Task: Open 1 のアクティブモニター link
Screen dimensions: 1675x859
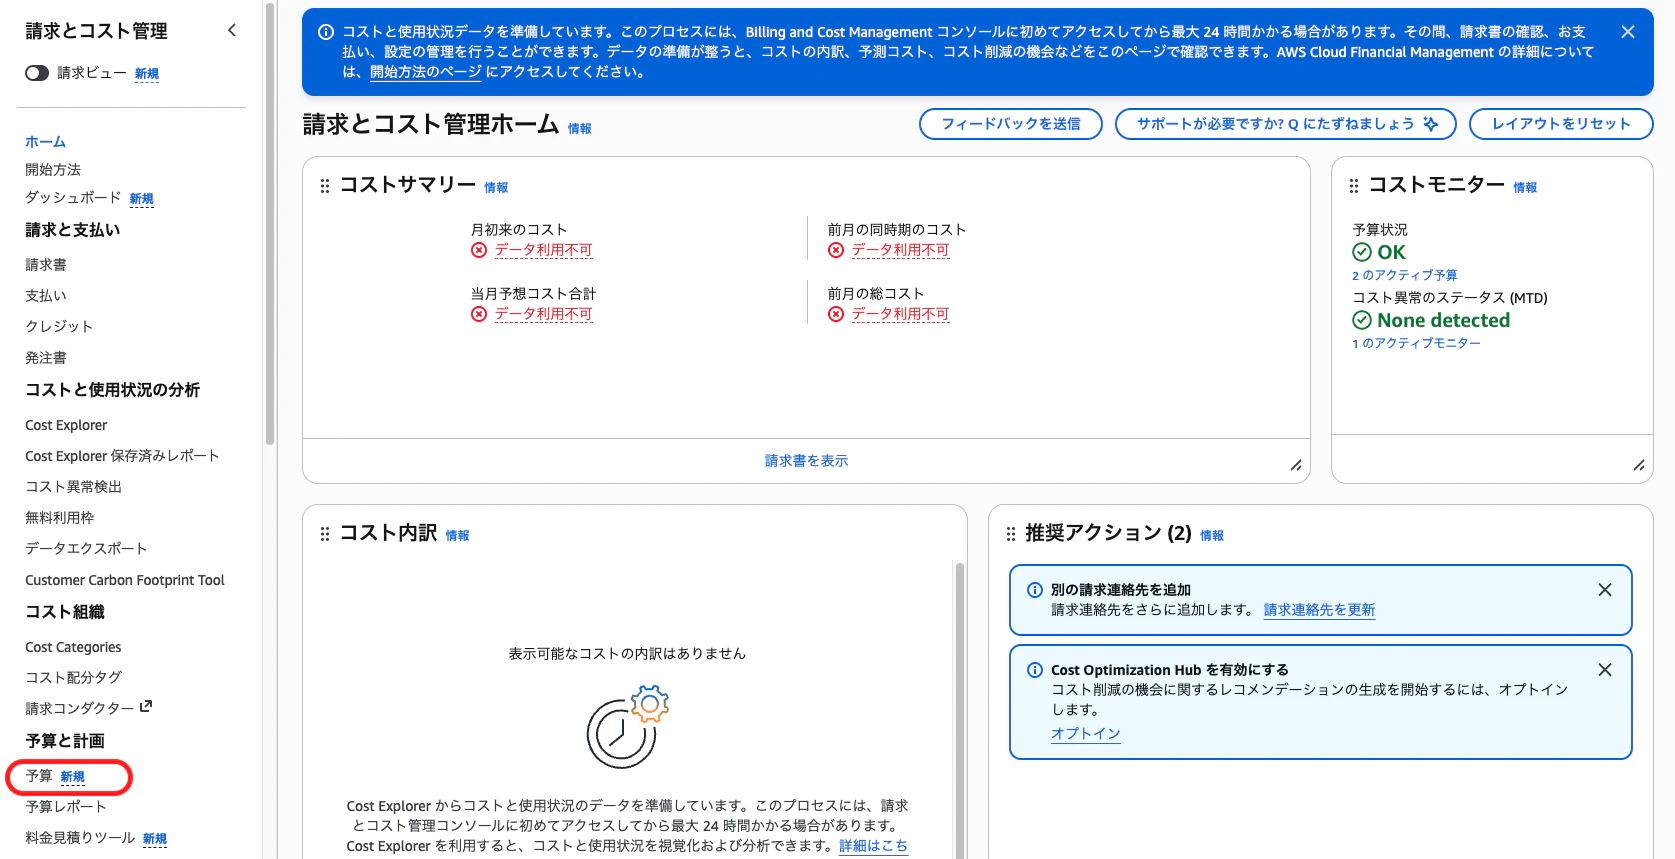Action: 1416,343
